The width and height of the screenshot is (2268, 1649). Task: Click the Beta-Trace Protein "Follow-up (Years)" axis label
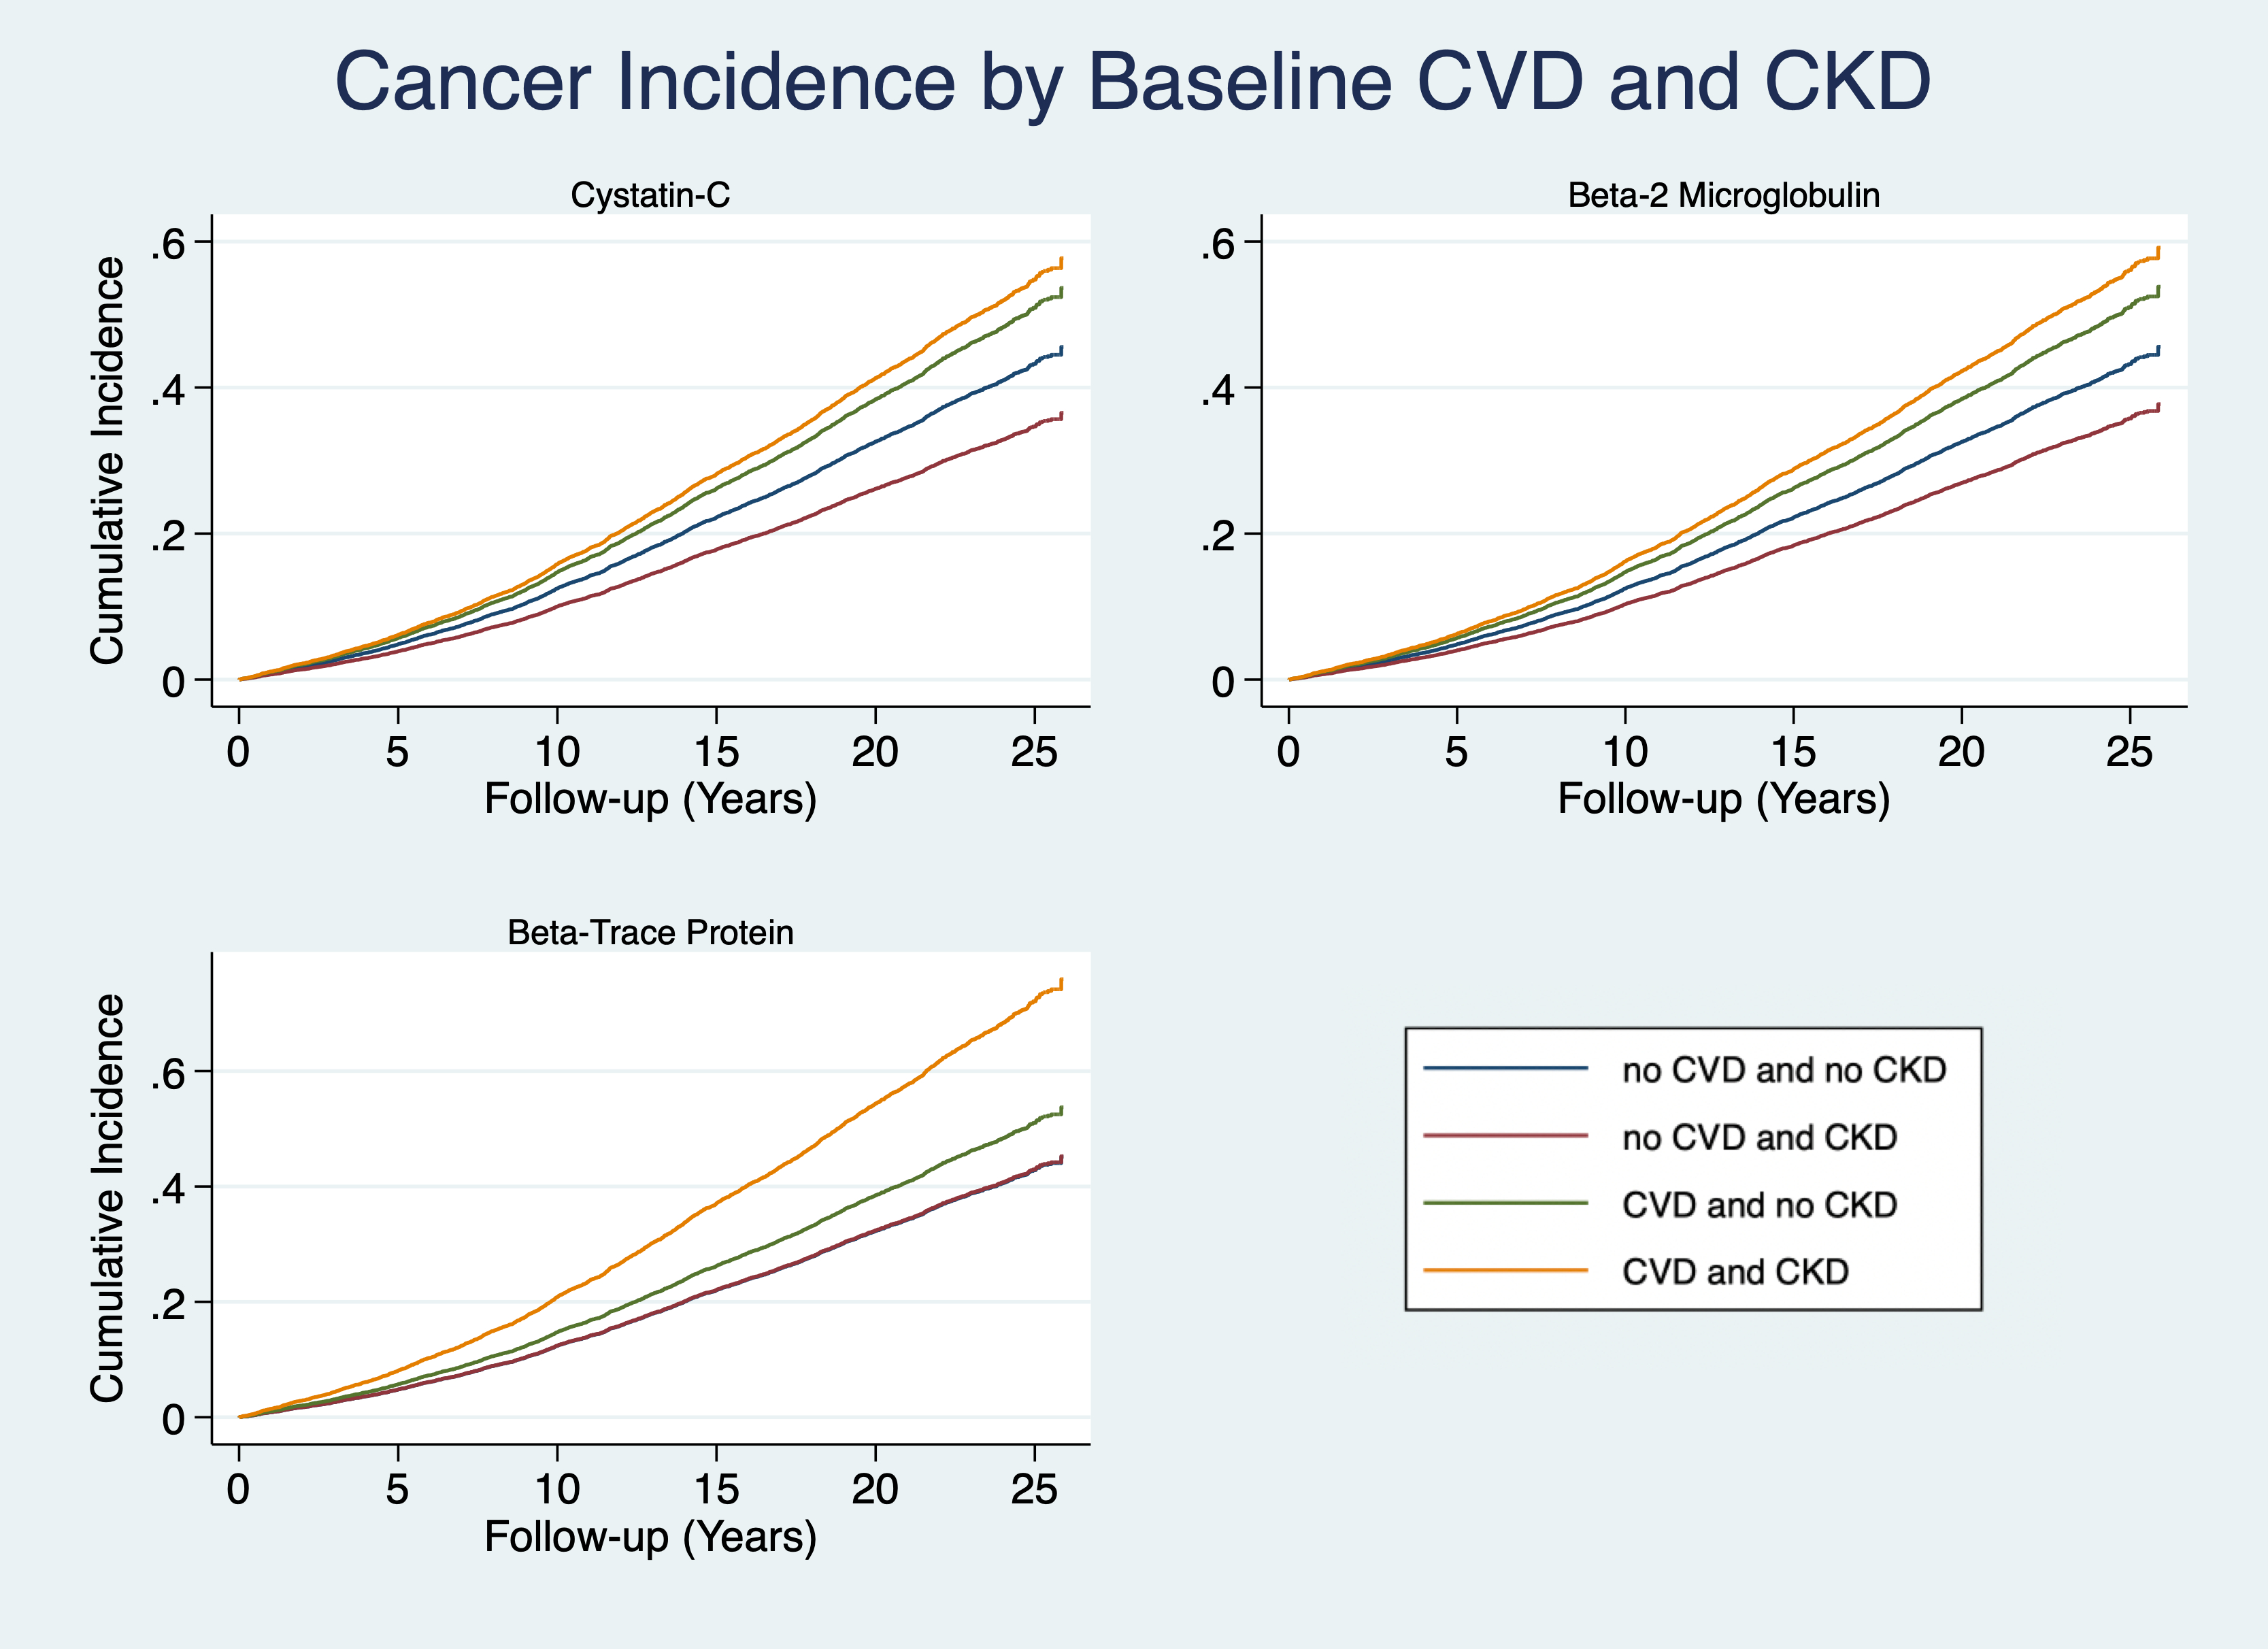[650, 1537]
